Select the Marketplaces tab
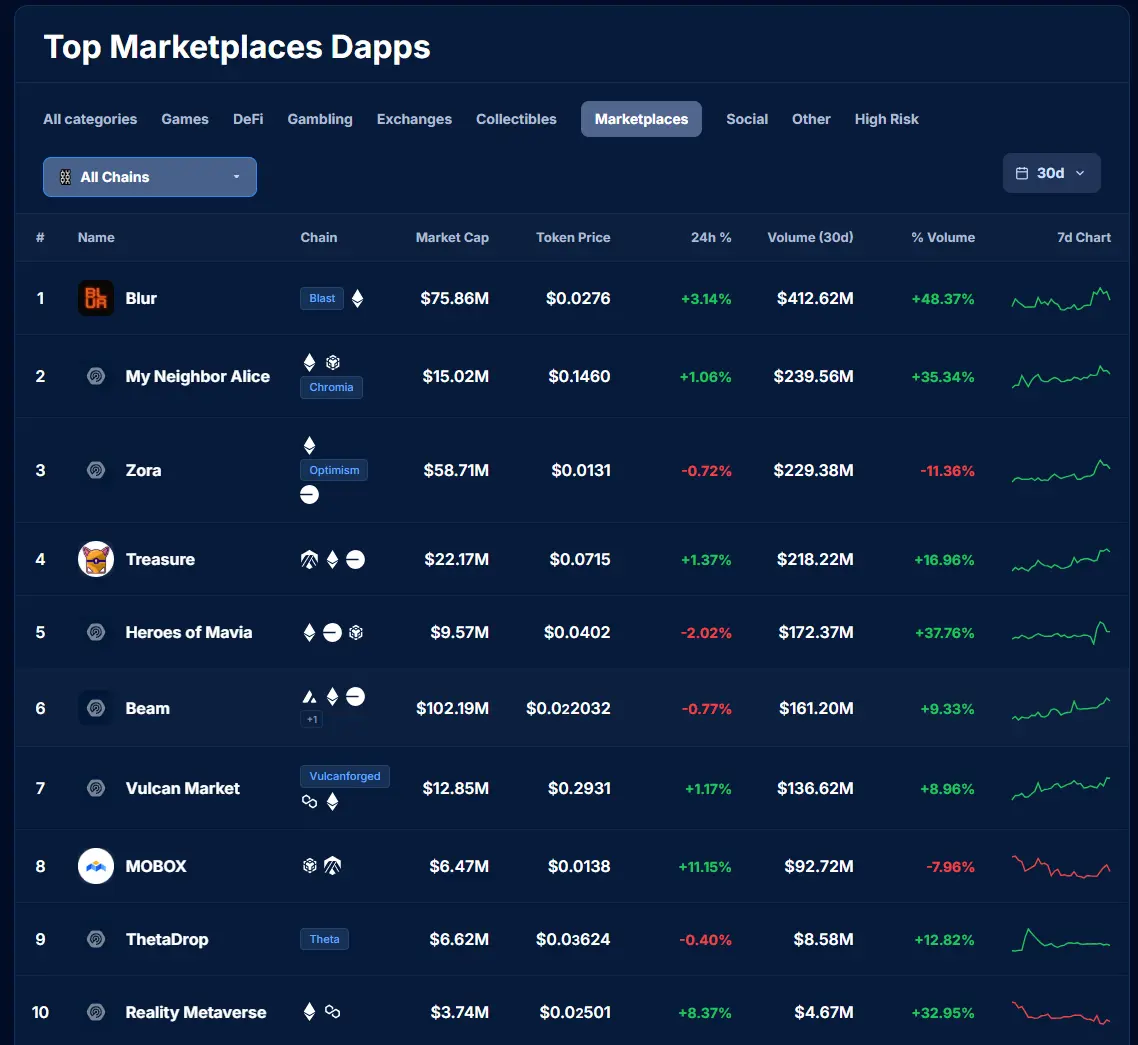Screen dimensions: 1138x1045 (x=642, y=119)
